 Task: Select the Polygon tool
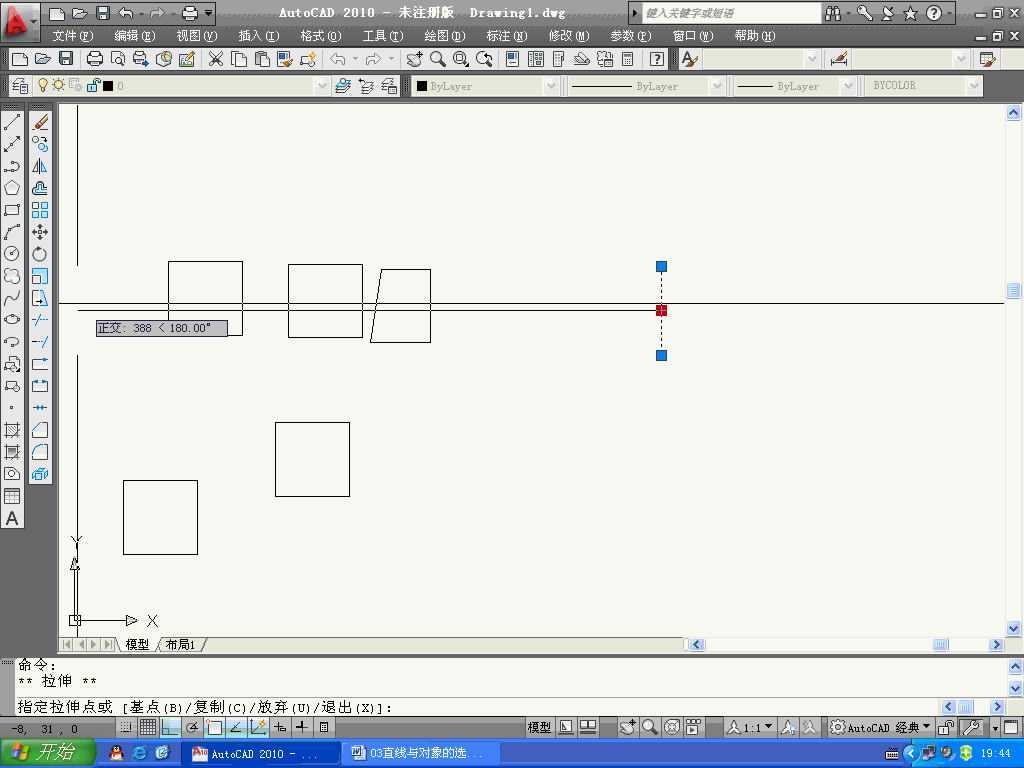tap(12, 188)
